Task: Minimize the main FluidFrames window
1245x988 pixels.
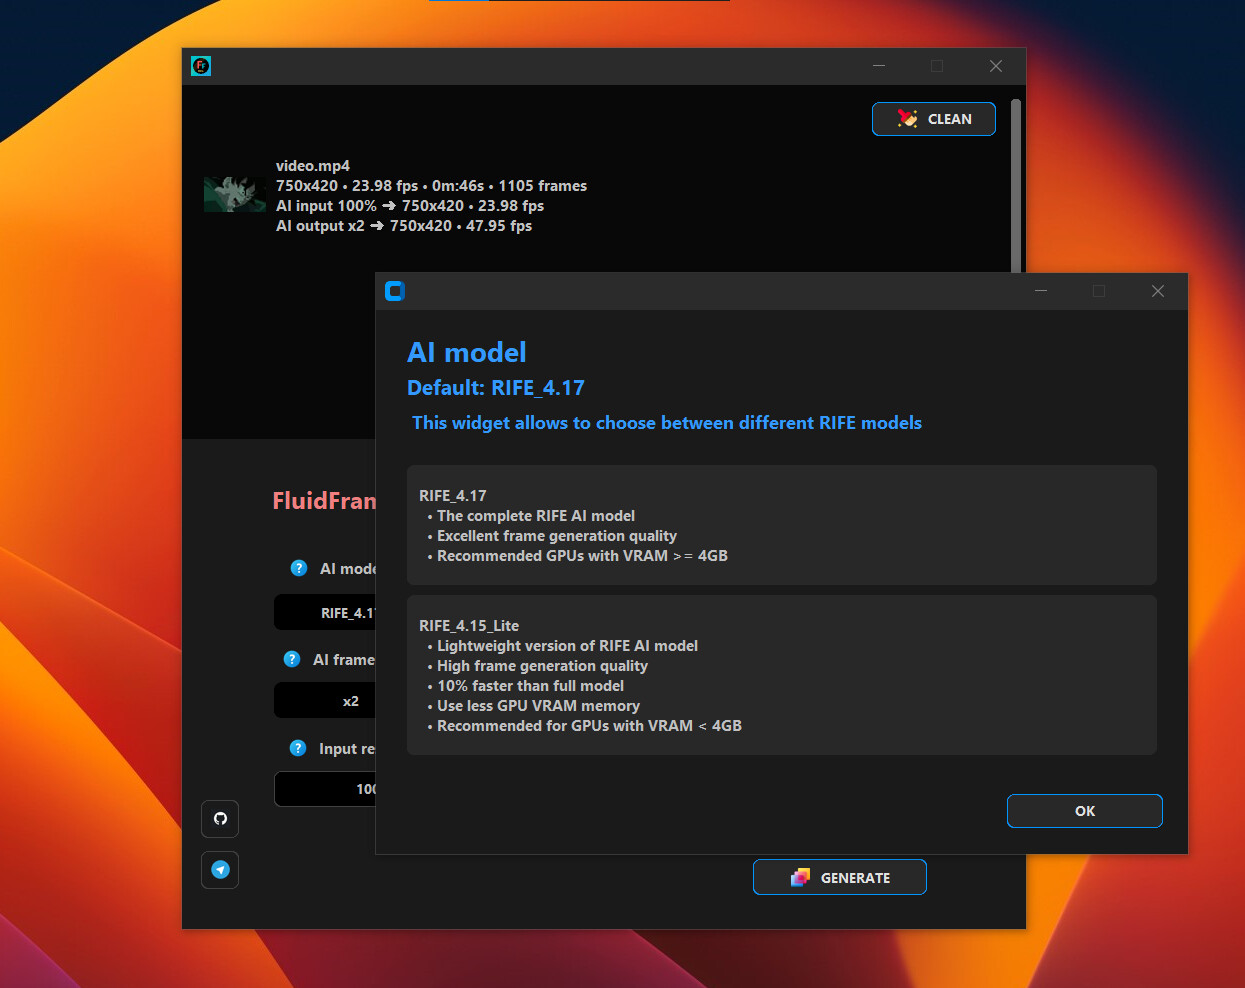Action: pyautogui.click(x=879, y=66)
